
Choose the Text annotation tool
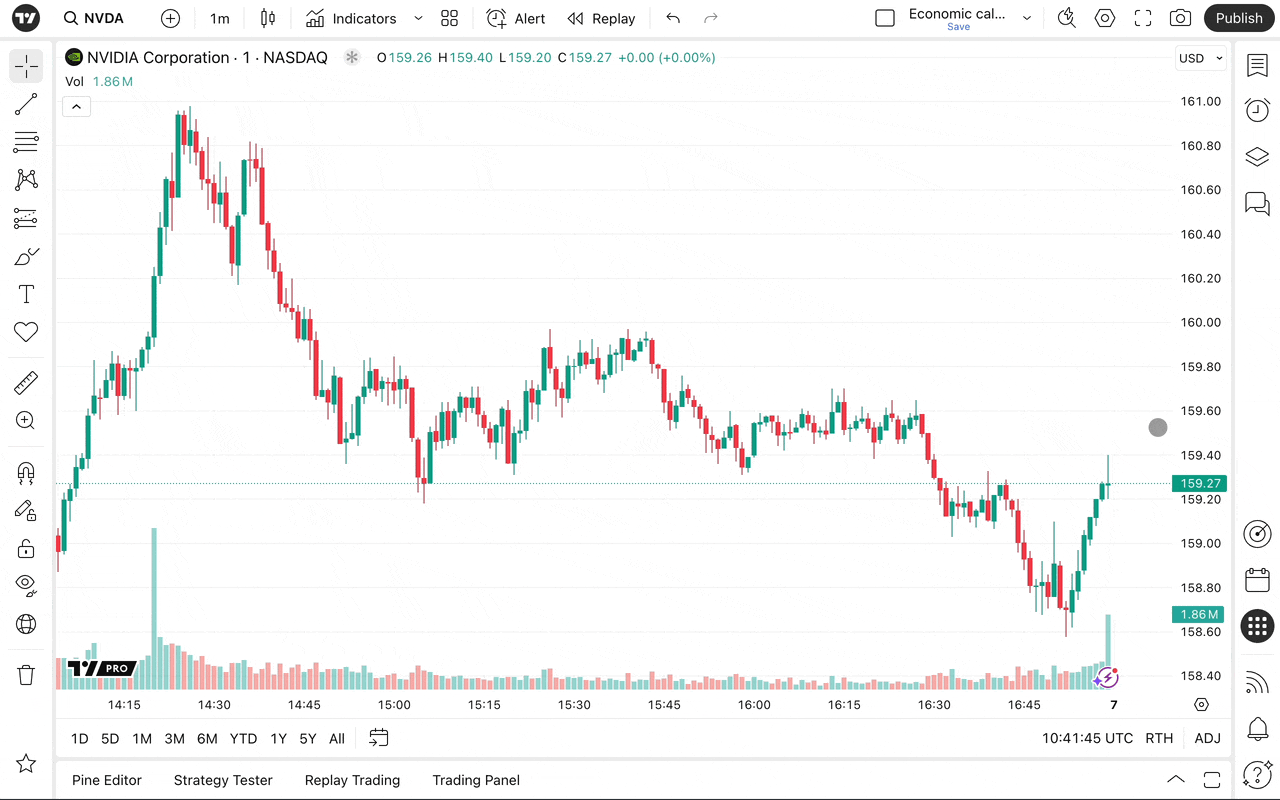26,294
